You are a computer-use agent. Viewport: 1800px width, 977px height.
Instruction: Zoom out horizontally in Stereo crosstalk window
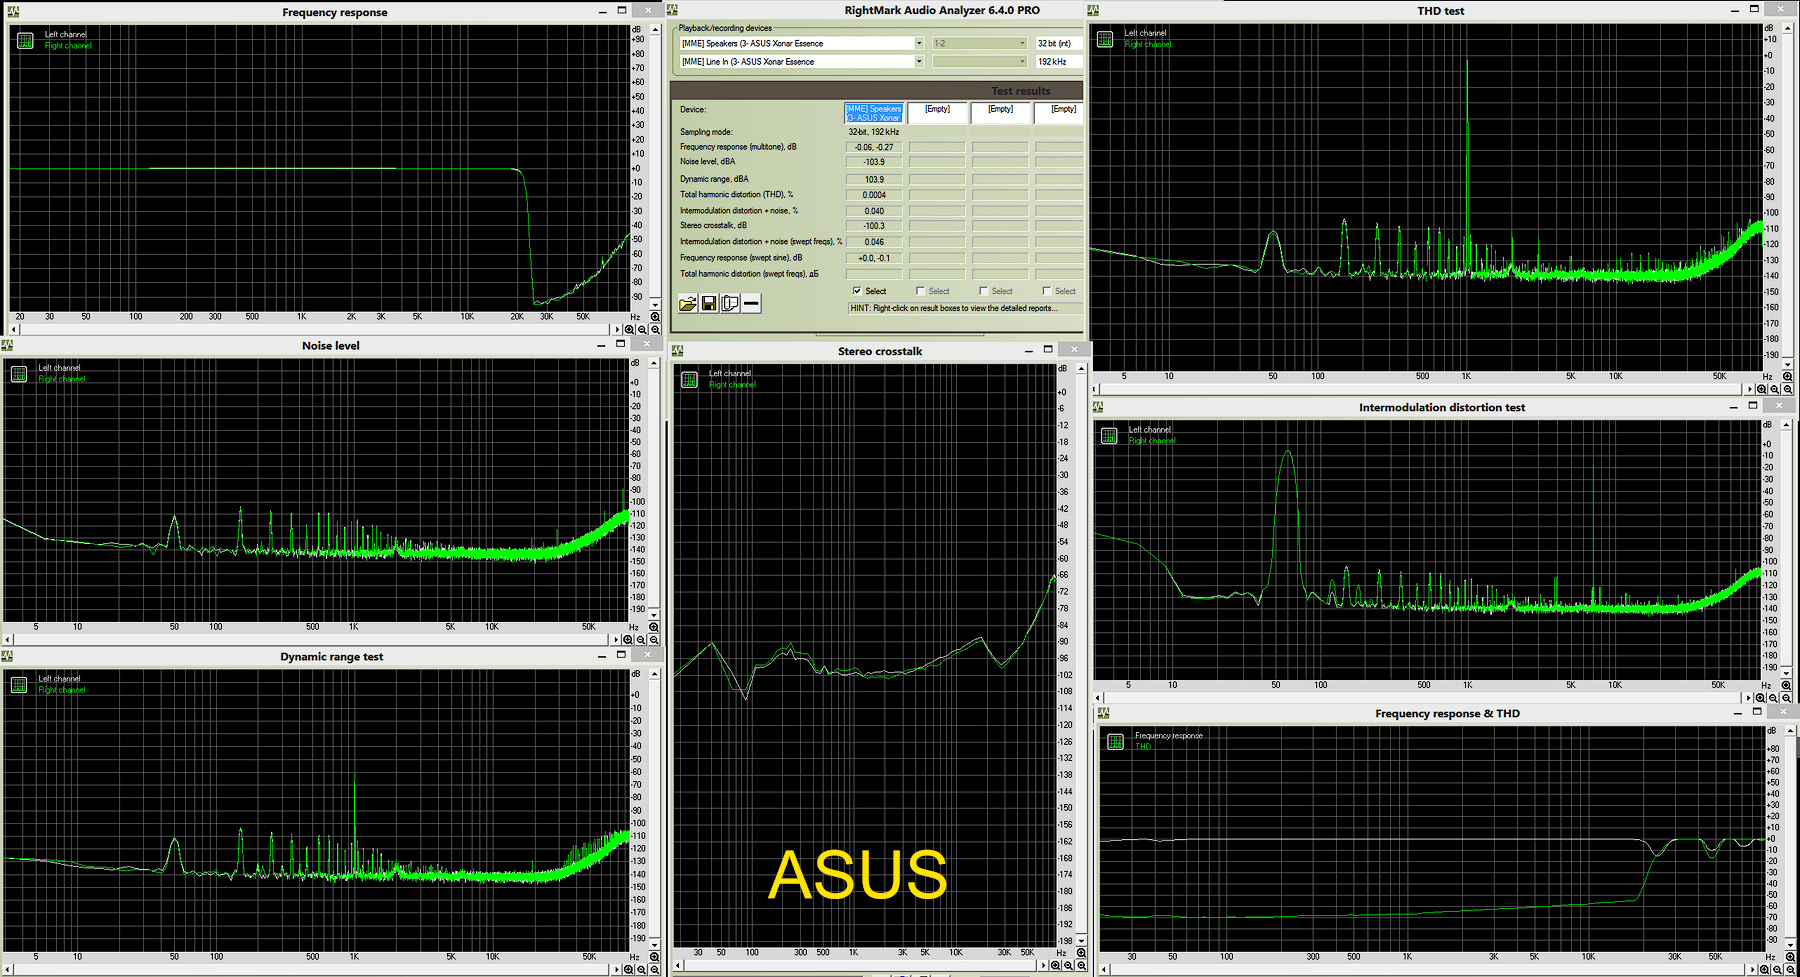(1068, 966)
